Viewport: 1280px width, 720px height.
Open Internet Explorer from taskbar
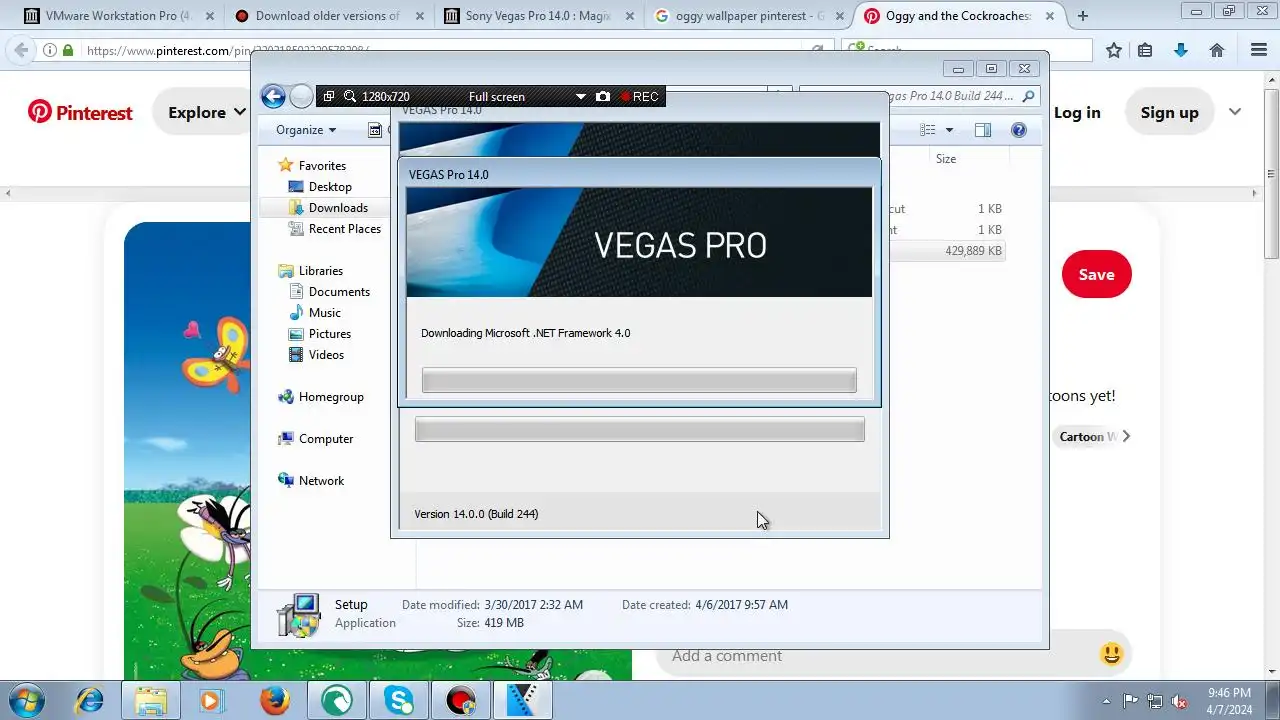89,701
